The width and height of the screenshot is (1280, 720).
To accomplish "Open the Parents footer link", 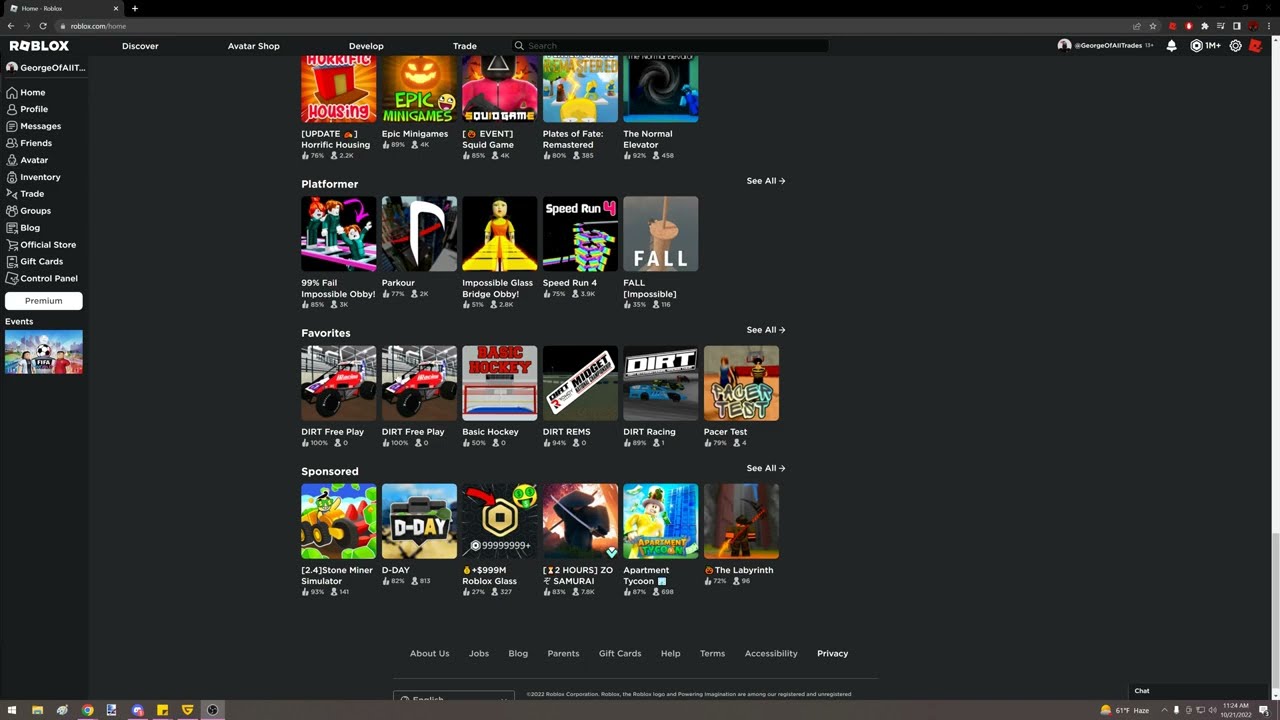I will click(x=563, y=654).
